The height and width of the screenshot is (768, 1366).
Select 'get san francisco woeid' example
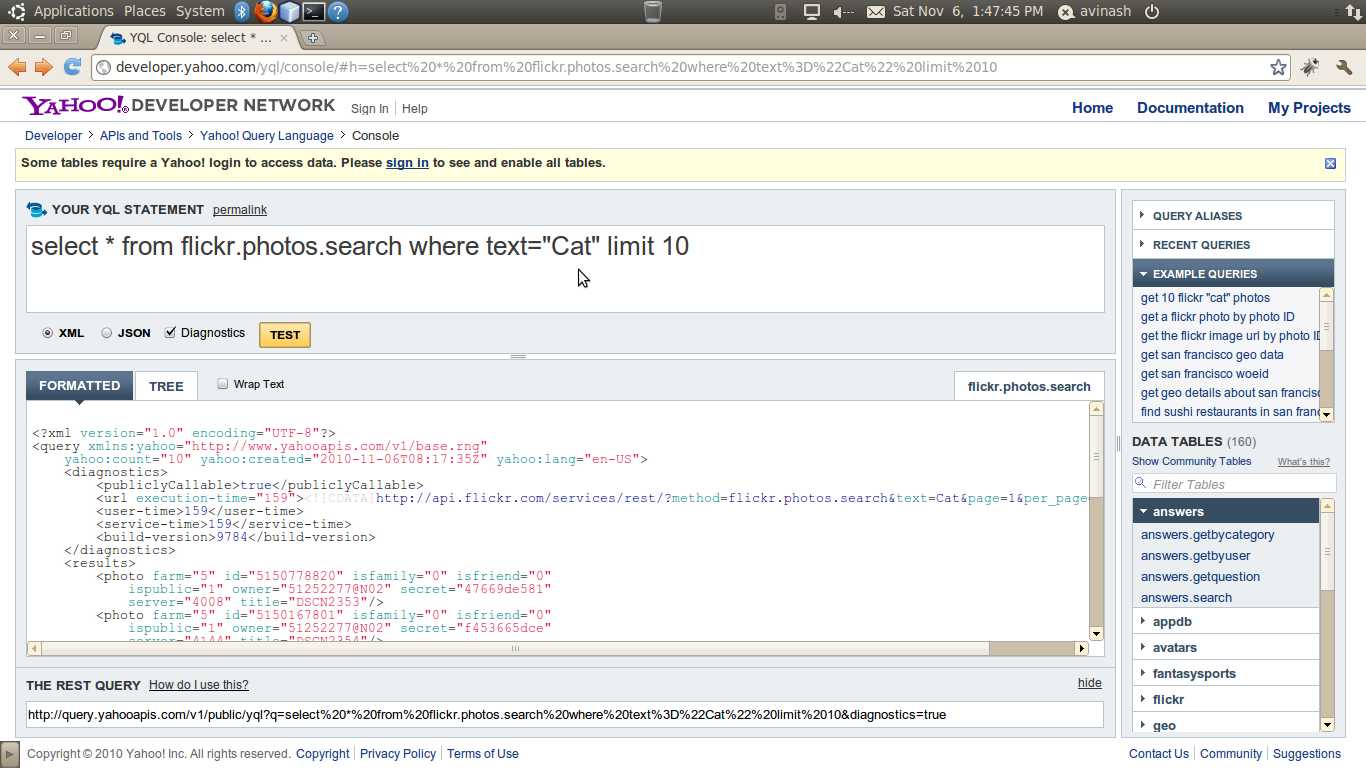click(x=1204, y=374)
